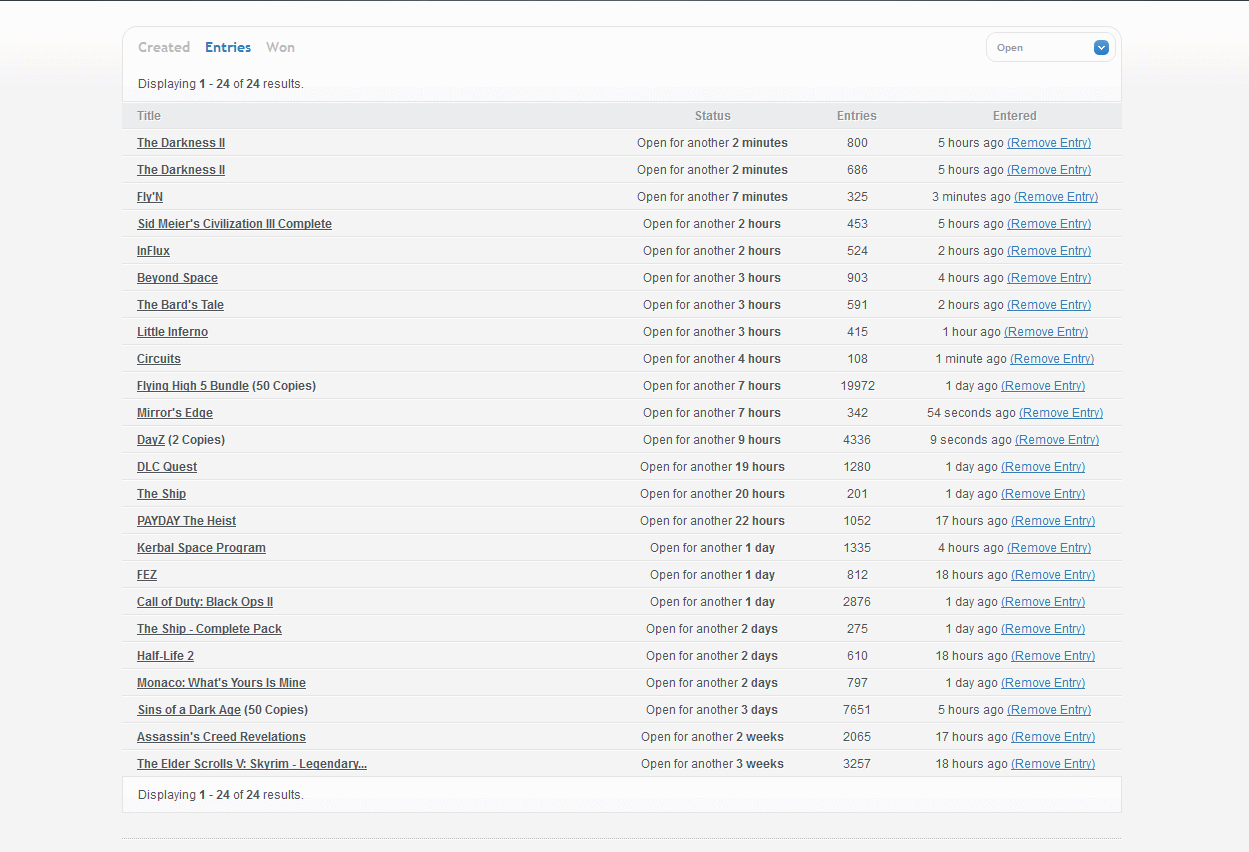Viewport: 1249px width, 852px height.
Task: Open Kerbal Space Program giveaway
Action: 201,548
